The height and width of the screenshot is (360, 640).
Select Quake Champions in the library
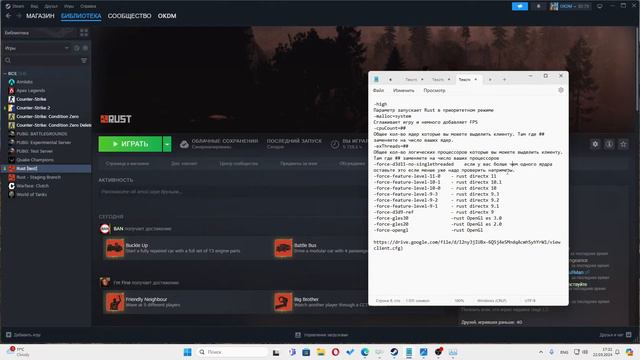(x=35, y=160)
